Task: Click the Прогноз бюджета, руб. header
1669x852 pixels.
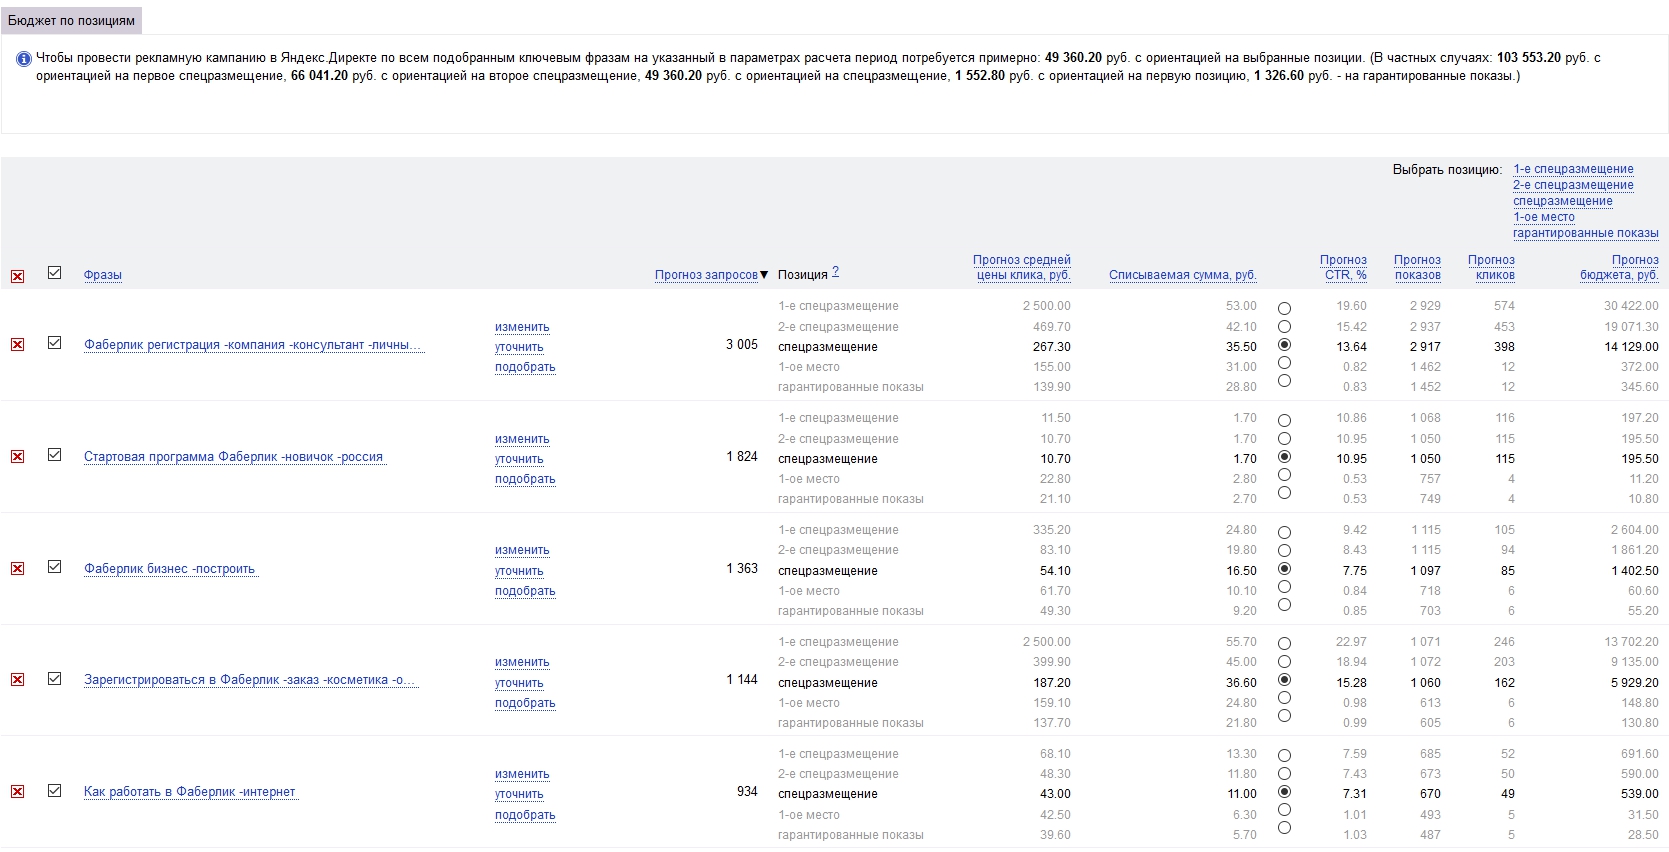Action: point(1619,267)
